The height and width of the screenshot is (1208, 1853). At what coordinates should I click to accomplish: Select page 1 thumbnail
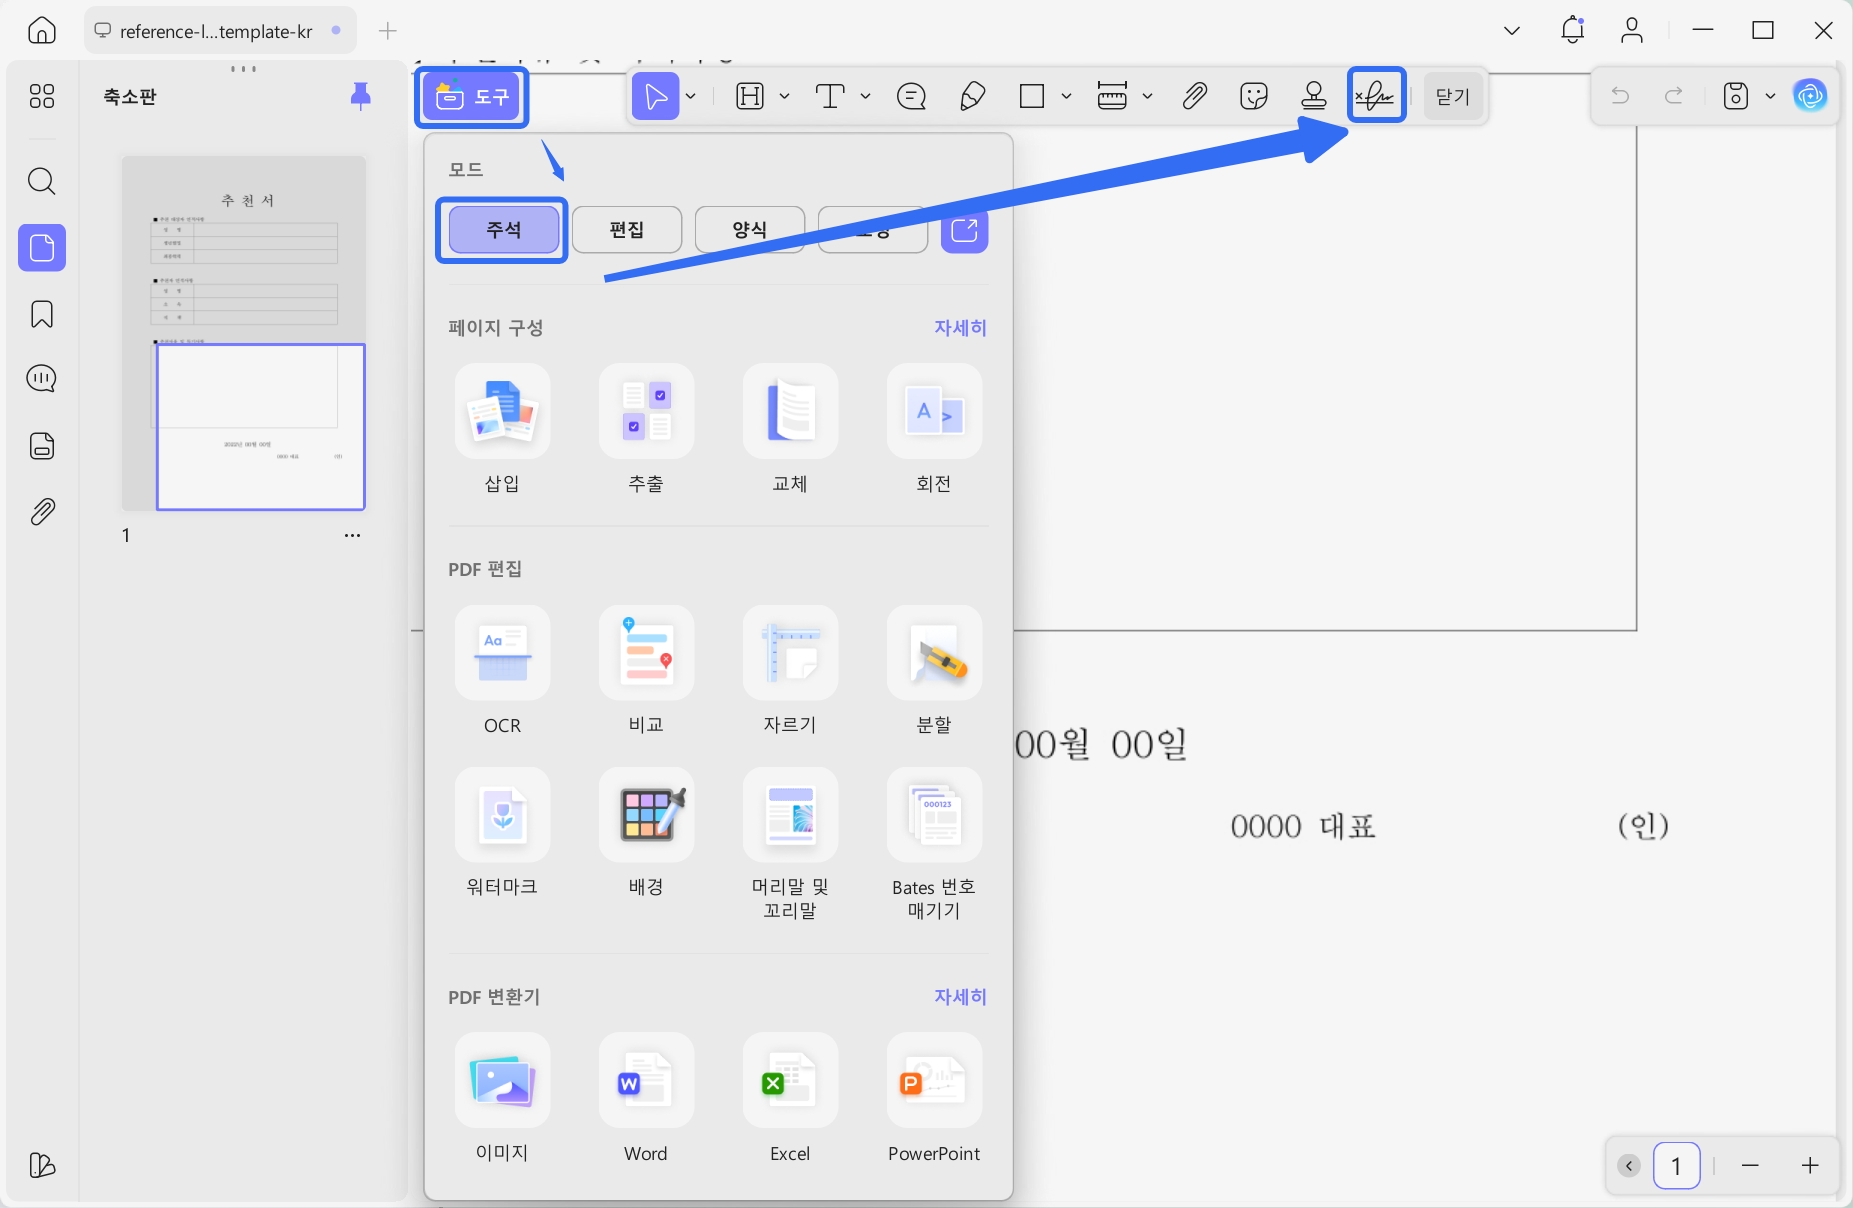244,333
